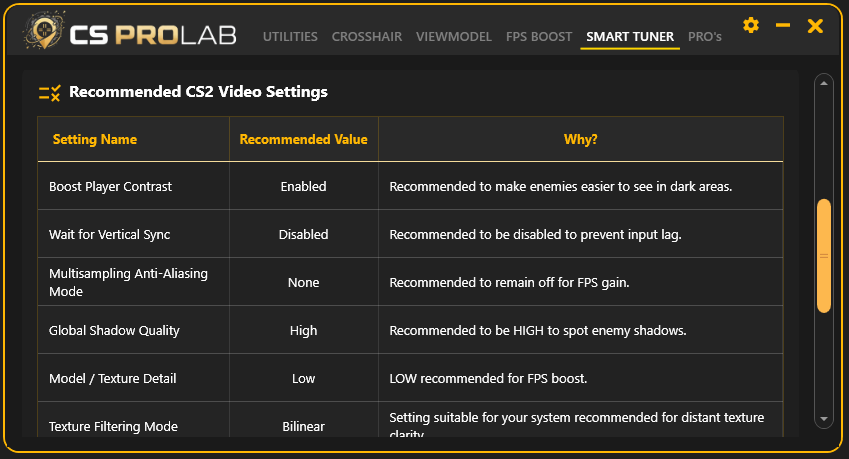Click the Why? column header
849x459 pixels.
tap(581, 139)
